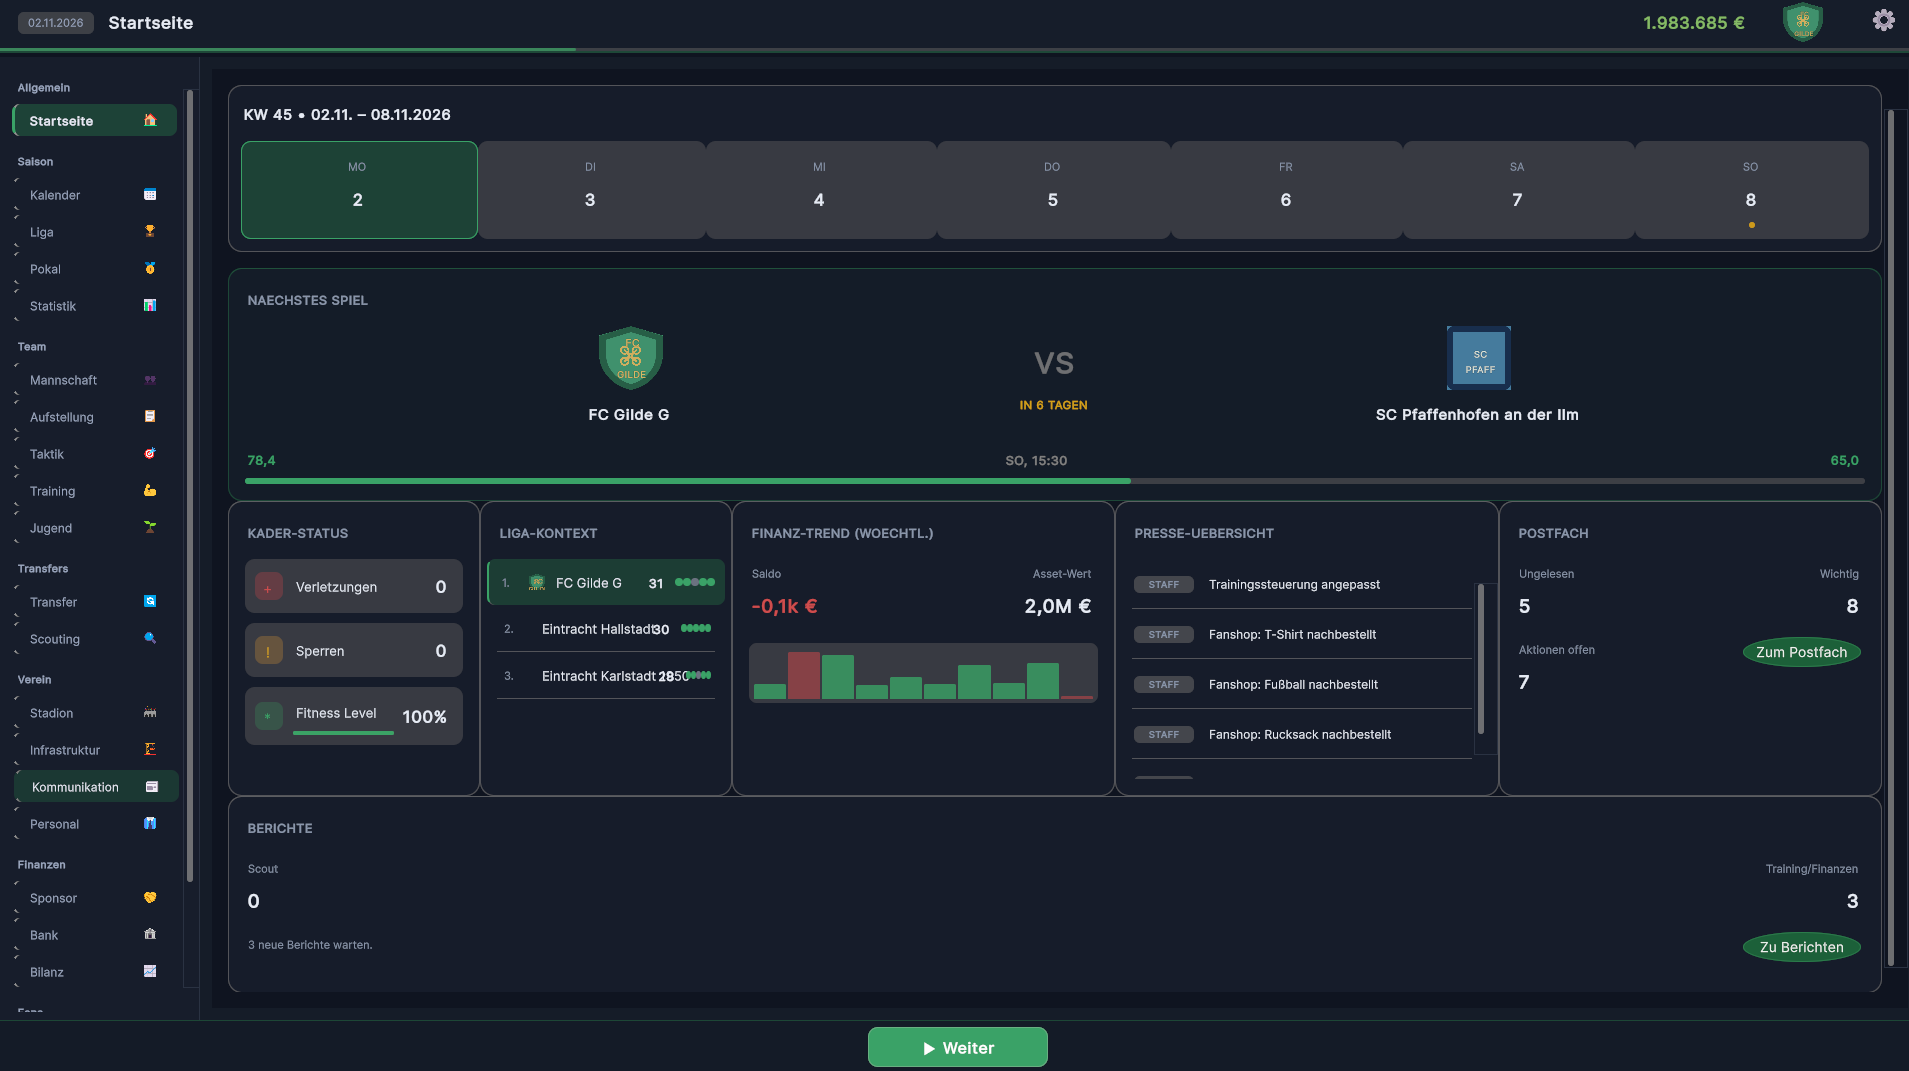The image size is (1909, 1071).
Task: Select Eintracht Hallstadt league row
Action: click(606, 628)
